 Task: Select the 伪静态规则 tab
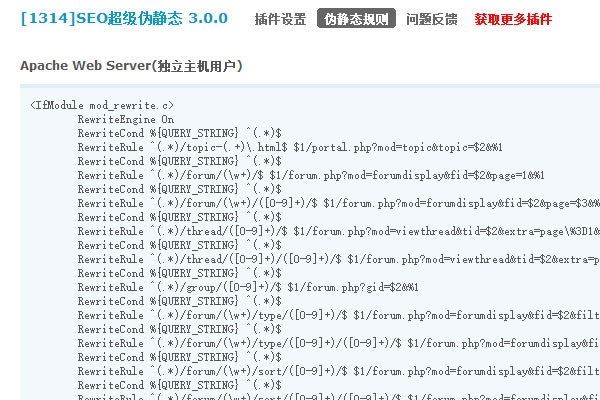point(356,18)
